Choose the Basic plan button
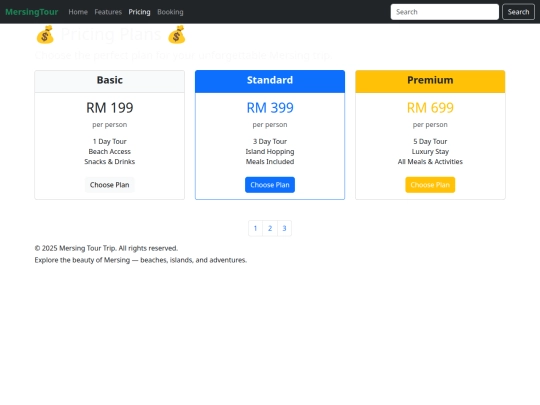This screenshot has width=540, height=405. pyautogui.click(x=110, y=185)
